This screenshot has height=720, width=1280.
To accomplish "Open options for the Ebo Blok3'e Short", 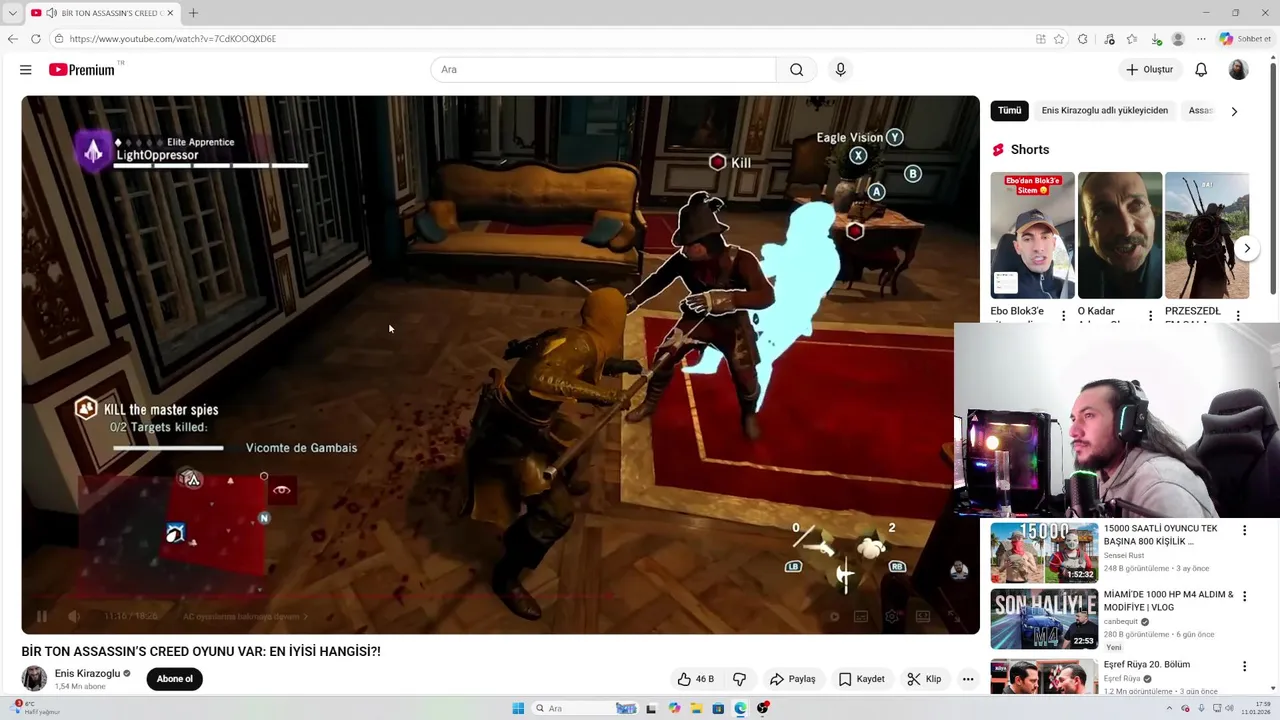I will [1063, 316].
